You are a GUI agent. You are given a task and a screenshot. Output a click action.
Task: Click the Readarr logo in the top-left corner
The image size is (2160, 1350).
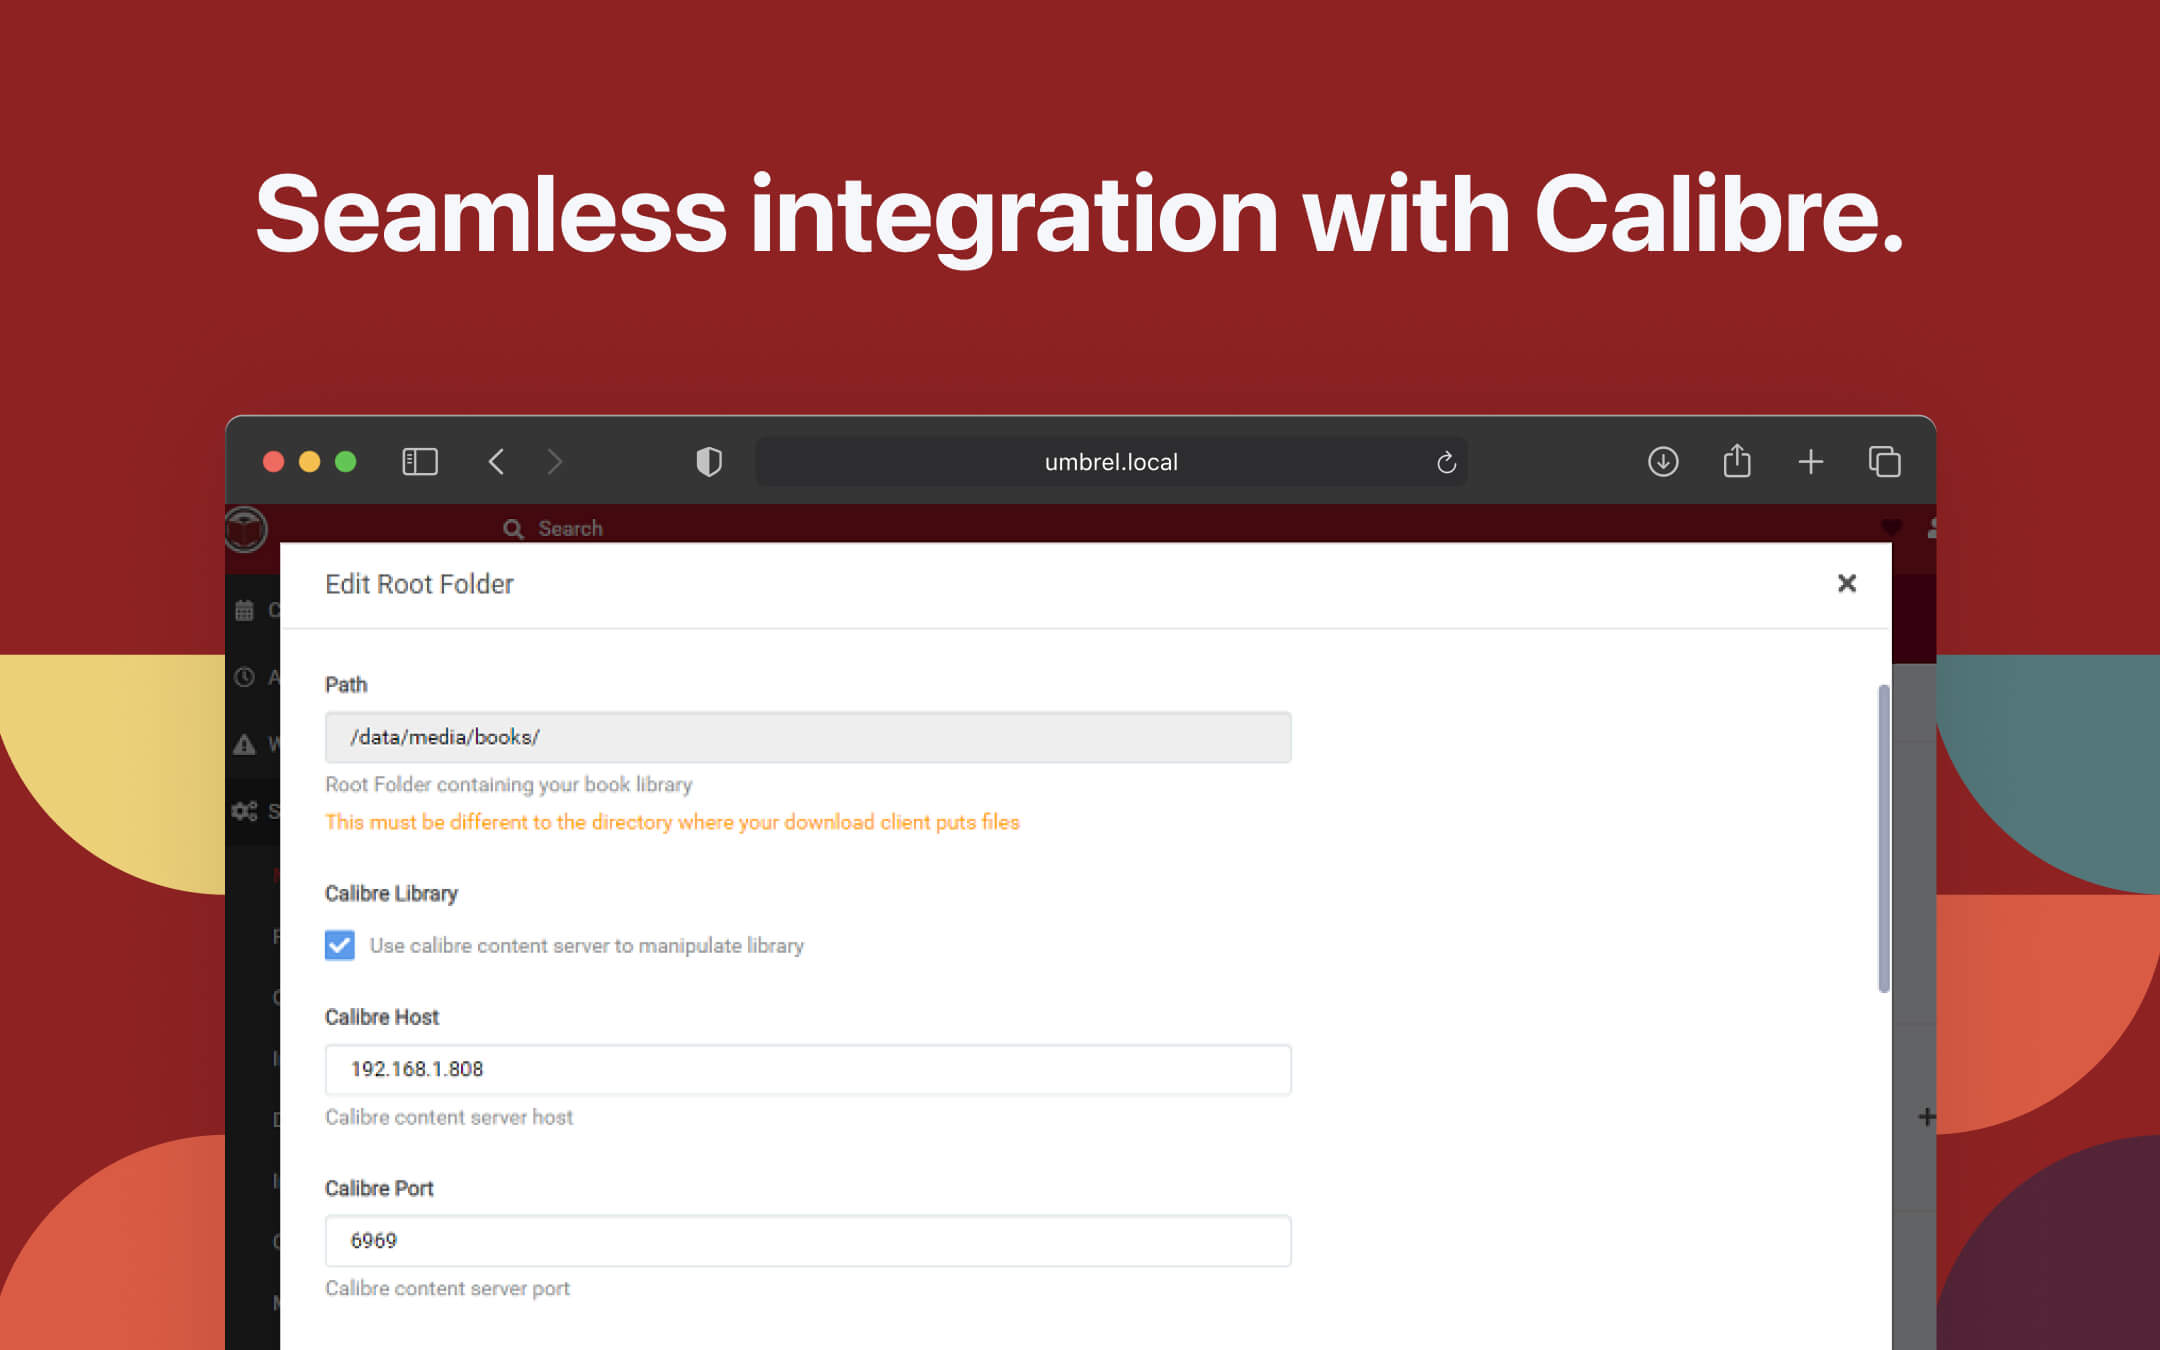click(247, 528)
